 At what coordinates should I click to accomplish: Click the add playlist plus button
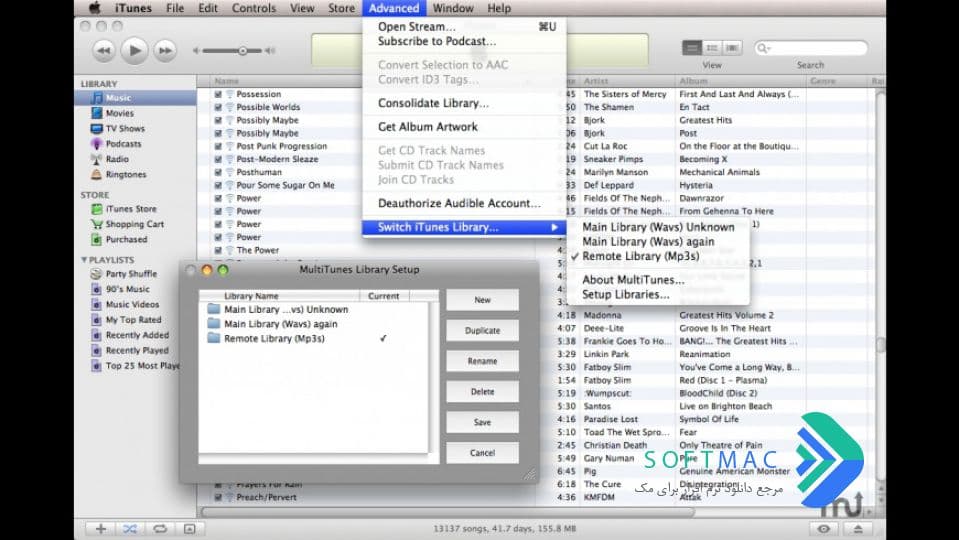101,528
